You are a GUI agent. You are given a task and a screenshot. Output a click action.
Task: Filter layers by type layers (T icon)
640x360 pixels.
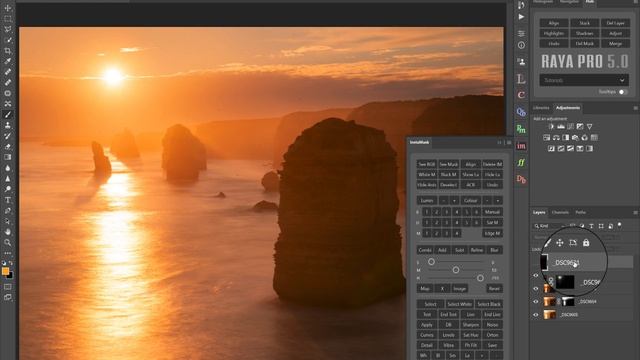[x=591, y=226]
